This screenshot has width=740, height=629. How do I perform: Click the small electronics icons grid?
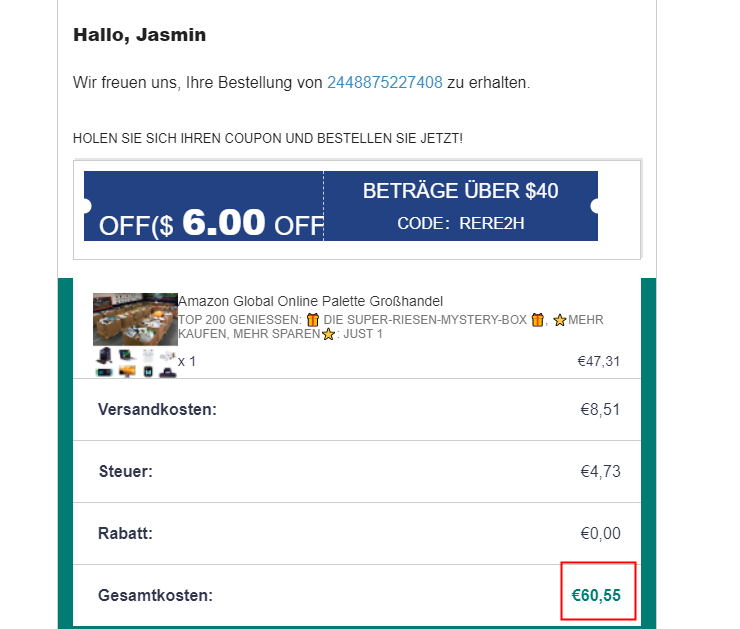(135, 363)
